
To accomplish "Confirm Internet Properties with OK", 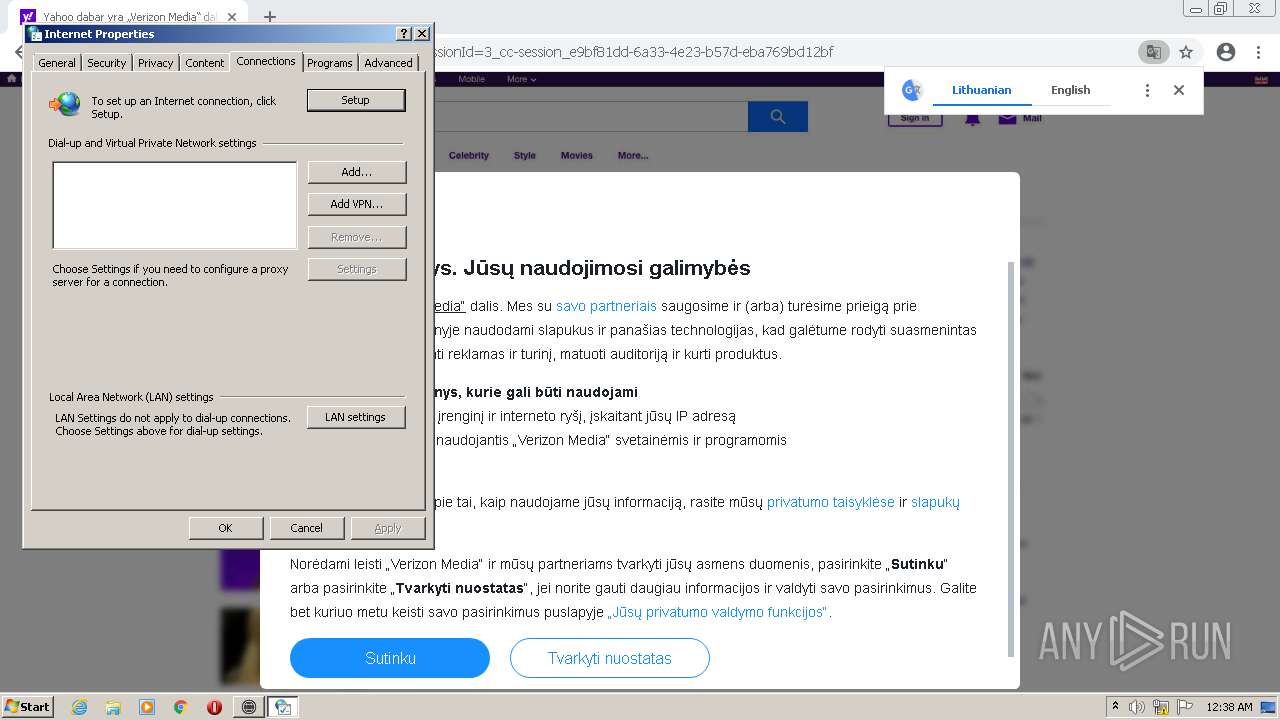I will coord(225,528).
